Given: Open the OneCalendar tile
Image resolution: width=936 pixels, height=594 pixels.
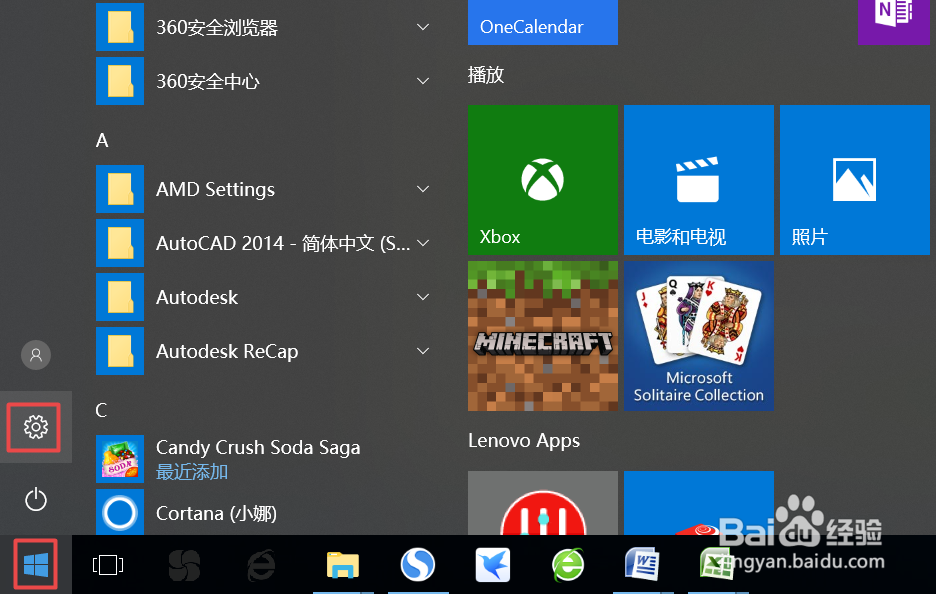Looking at the screenshot, I should 543,22.
